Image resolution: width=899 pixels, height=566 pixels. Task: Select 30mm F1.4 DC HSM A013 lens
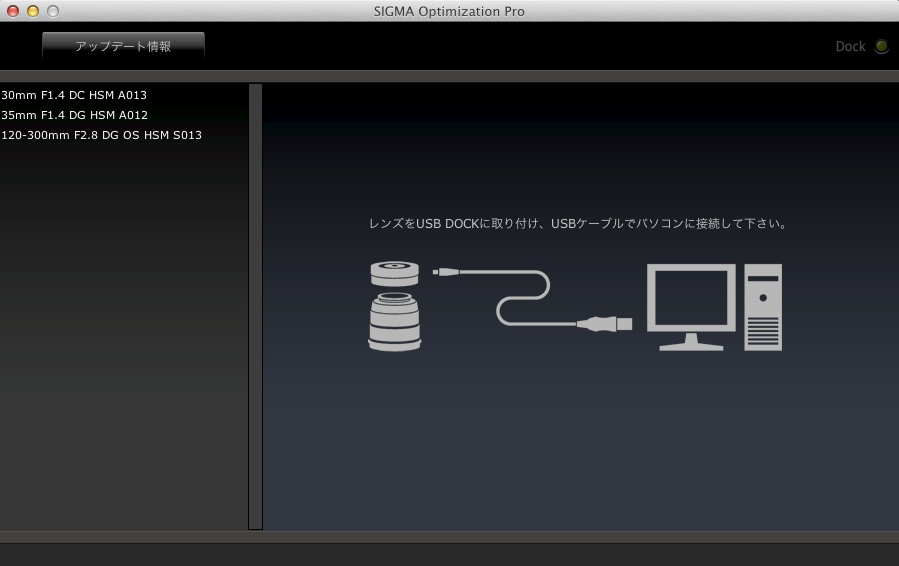click(74, 95)
